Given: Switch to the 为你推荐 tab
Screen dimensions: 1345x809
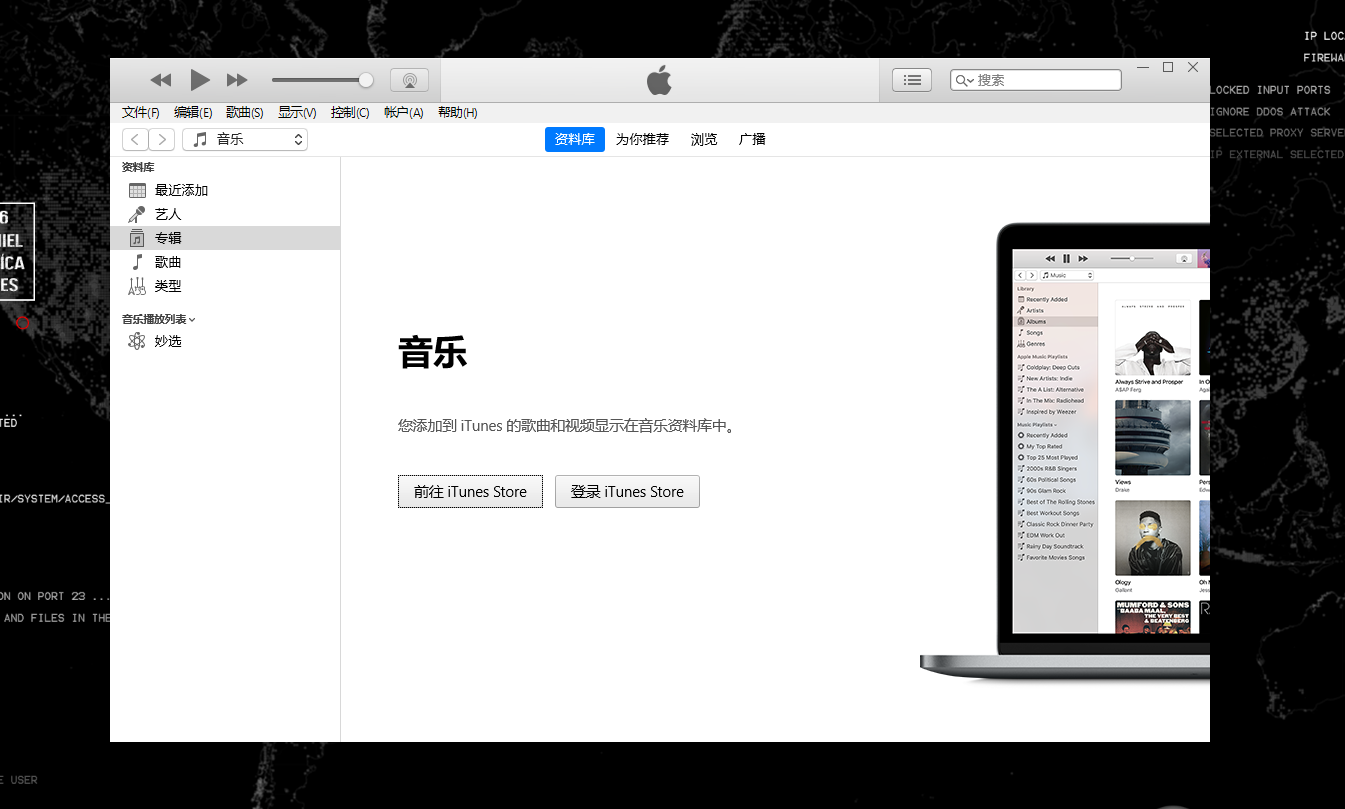Looking at the screenshot, I should (642, 139).
